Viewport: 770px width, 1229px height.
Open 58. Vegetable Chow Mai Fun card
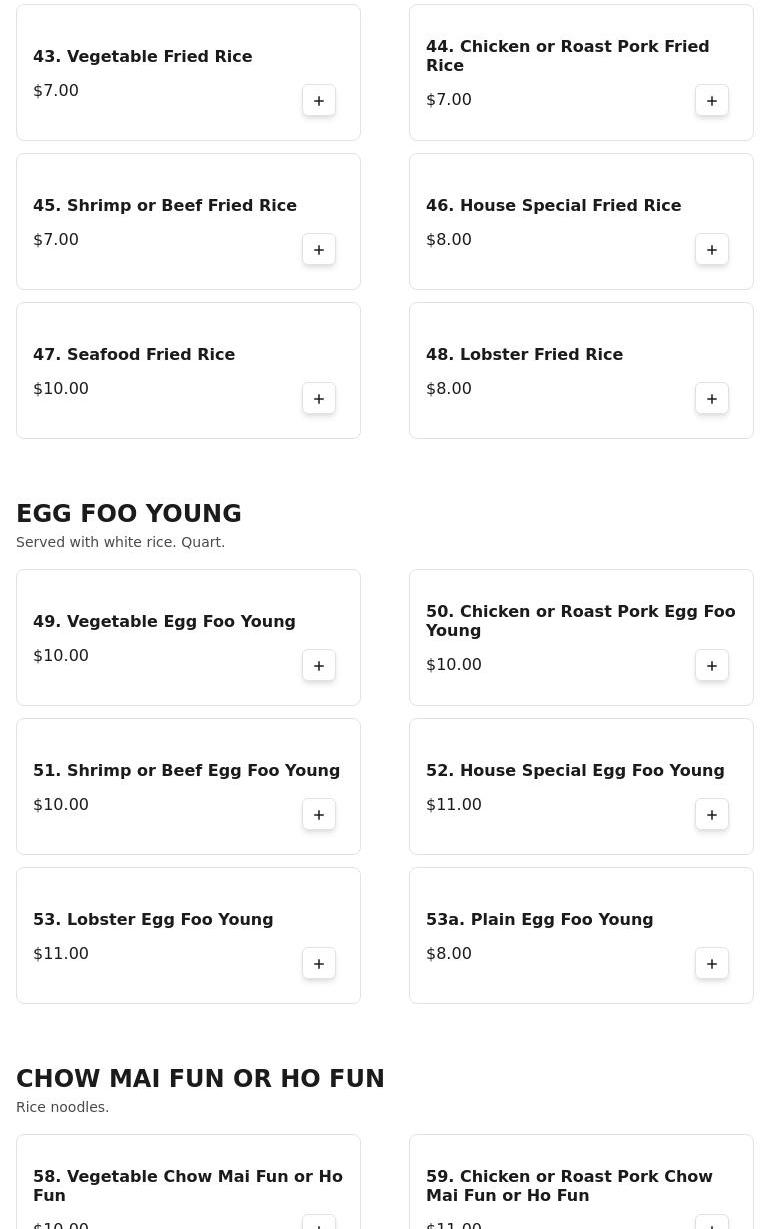pos(188,1182)
